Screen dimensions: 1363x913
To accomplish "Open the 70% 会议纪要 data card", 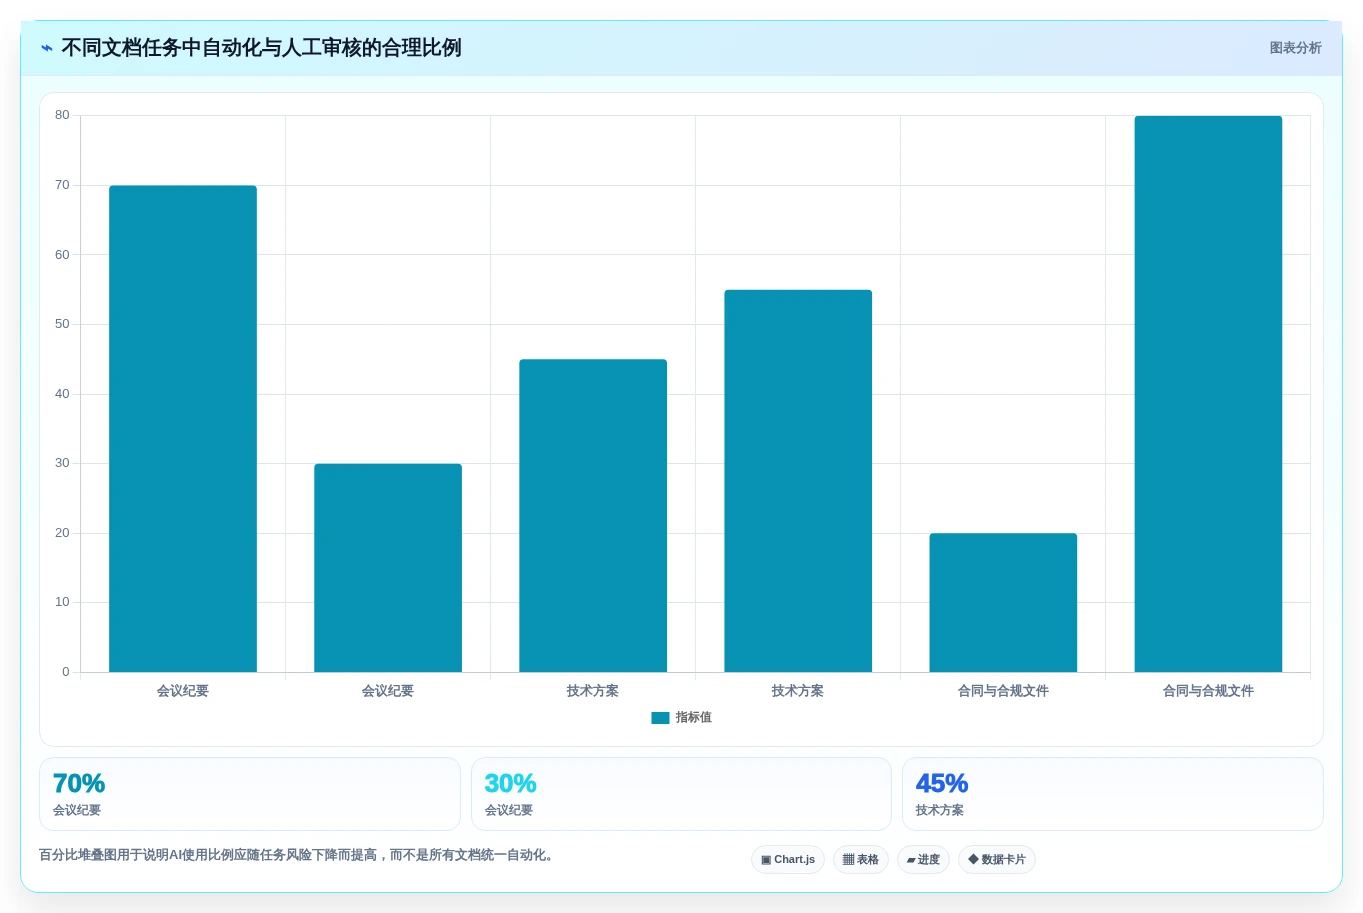I will [x=250, y=794].
